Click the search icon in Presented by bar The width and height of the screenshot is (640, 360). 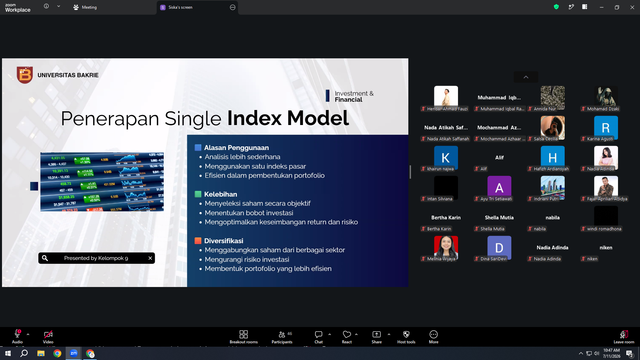pyautogui.click(x=45, y=258)
